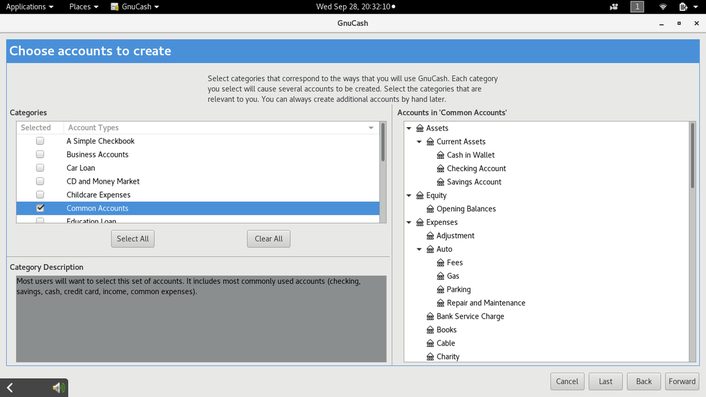Open the Account Types column sort arrow
The width and height of the screenshot is (706, 397).
371,128
